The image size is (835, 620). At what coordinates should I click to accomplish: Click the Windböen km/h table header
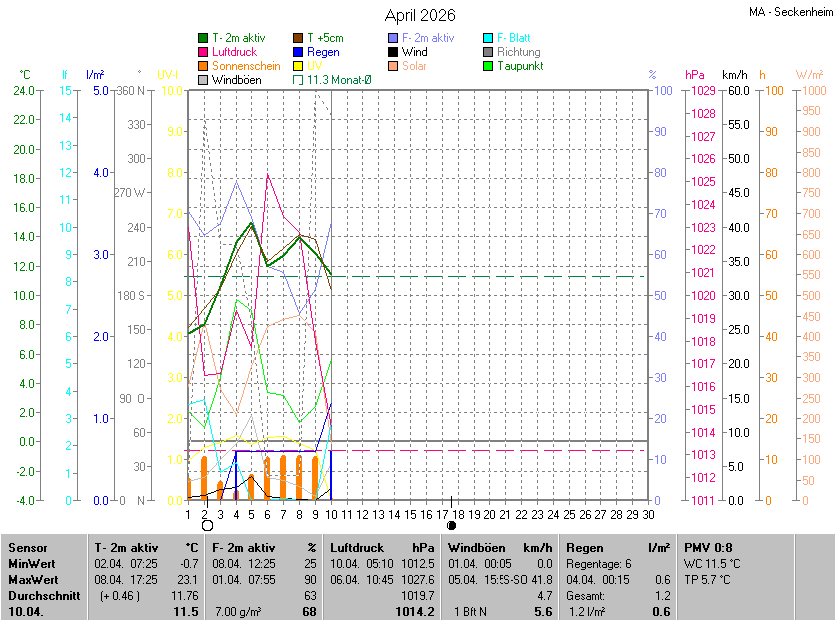500,548
